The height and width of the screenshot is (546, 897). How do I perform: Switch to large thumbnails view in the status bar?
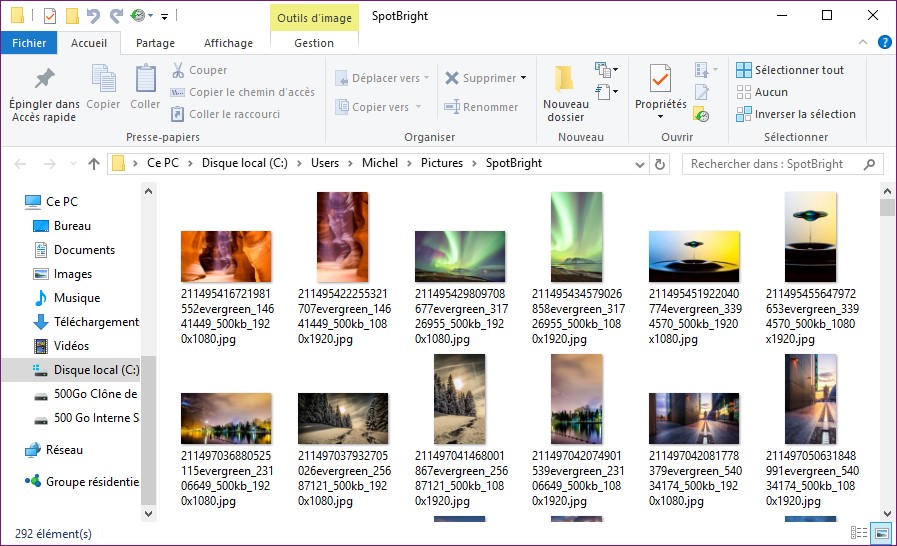(880, 533)
